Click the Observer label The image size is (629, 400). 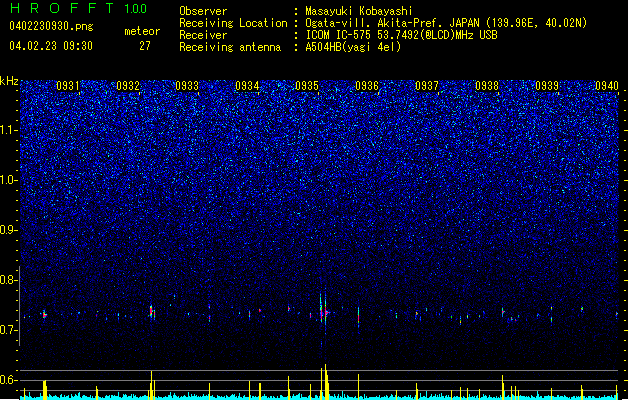tap(203, 11)
